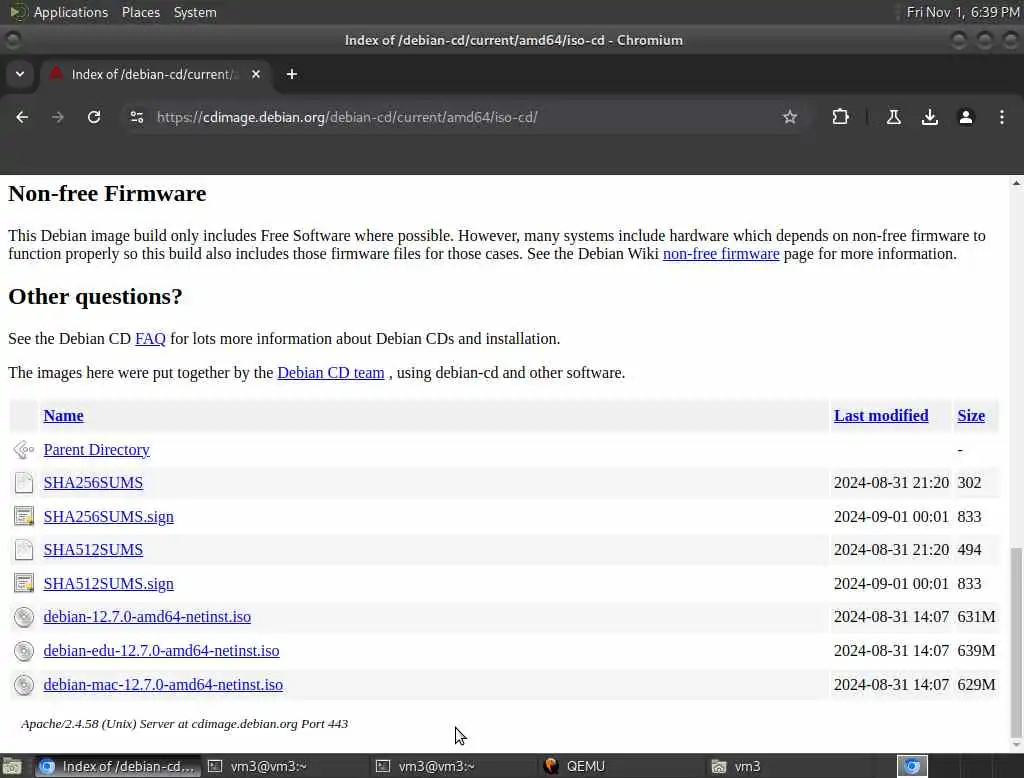Click the clock showing Fri Nov 1
1024x778 pixels.
click(x=963, y=12)
